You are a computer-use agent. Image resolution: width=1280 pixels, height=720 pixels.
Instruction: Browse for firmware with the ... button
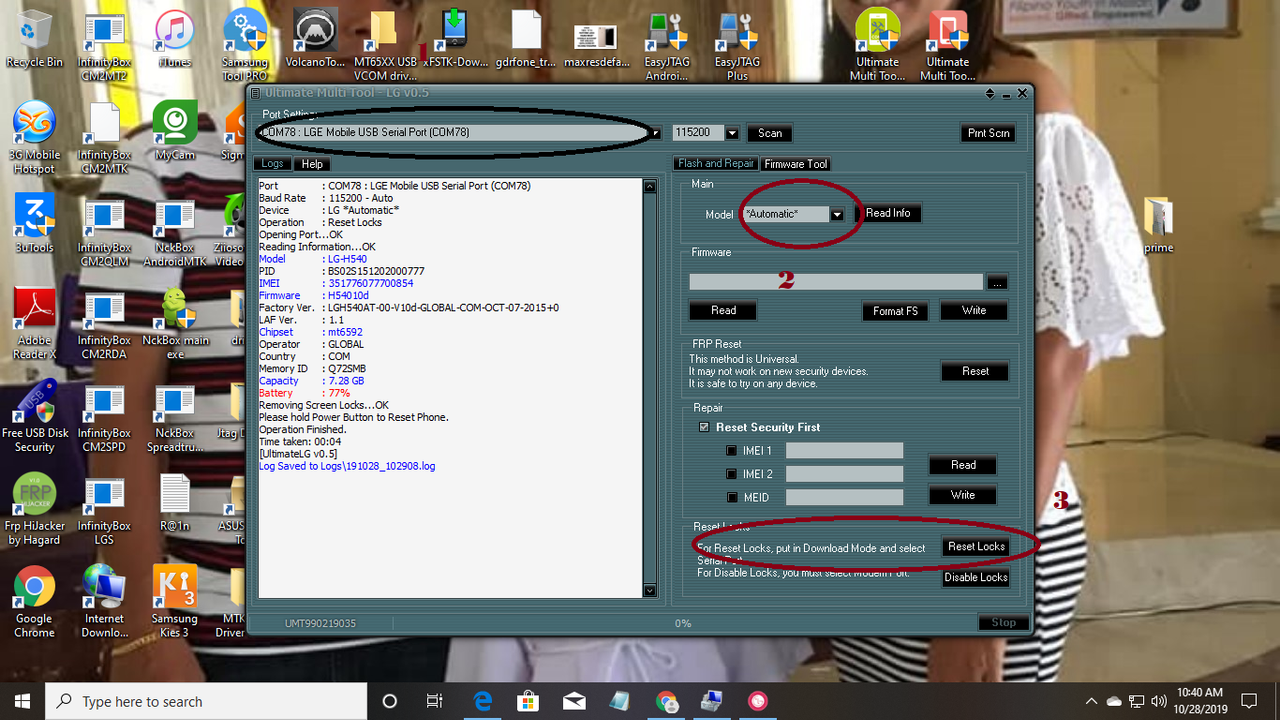coord(996,283)
